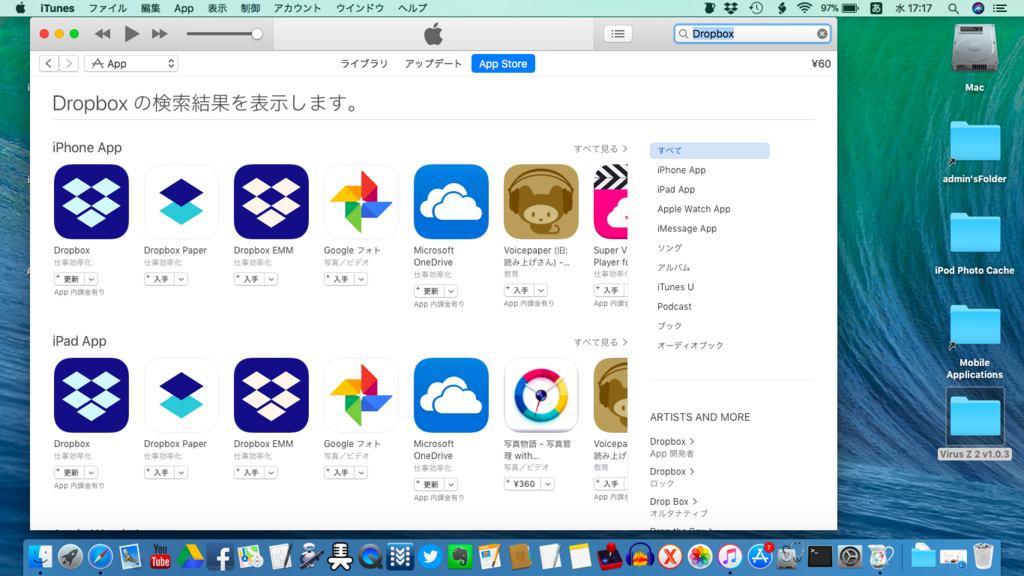Open Dropbox in the iPad App row
This screenshot has width=1024, height=576.
click(91, 395)
